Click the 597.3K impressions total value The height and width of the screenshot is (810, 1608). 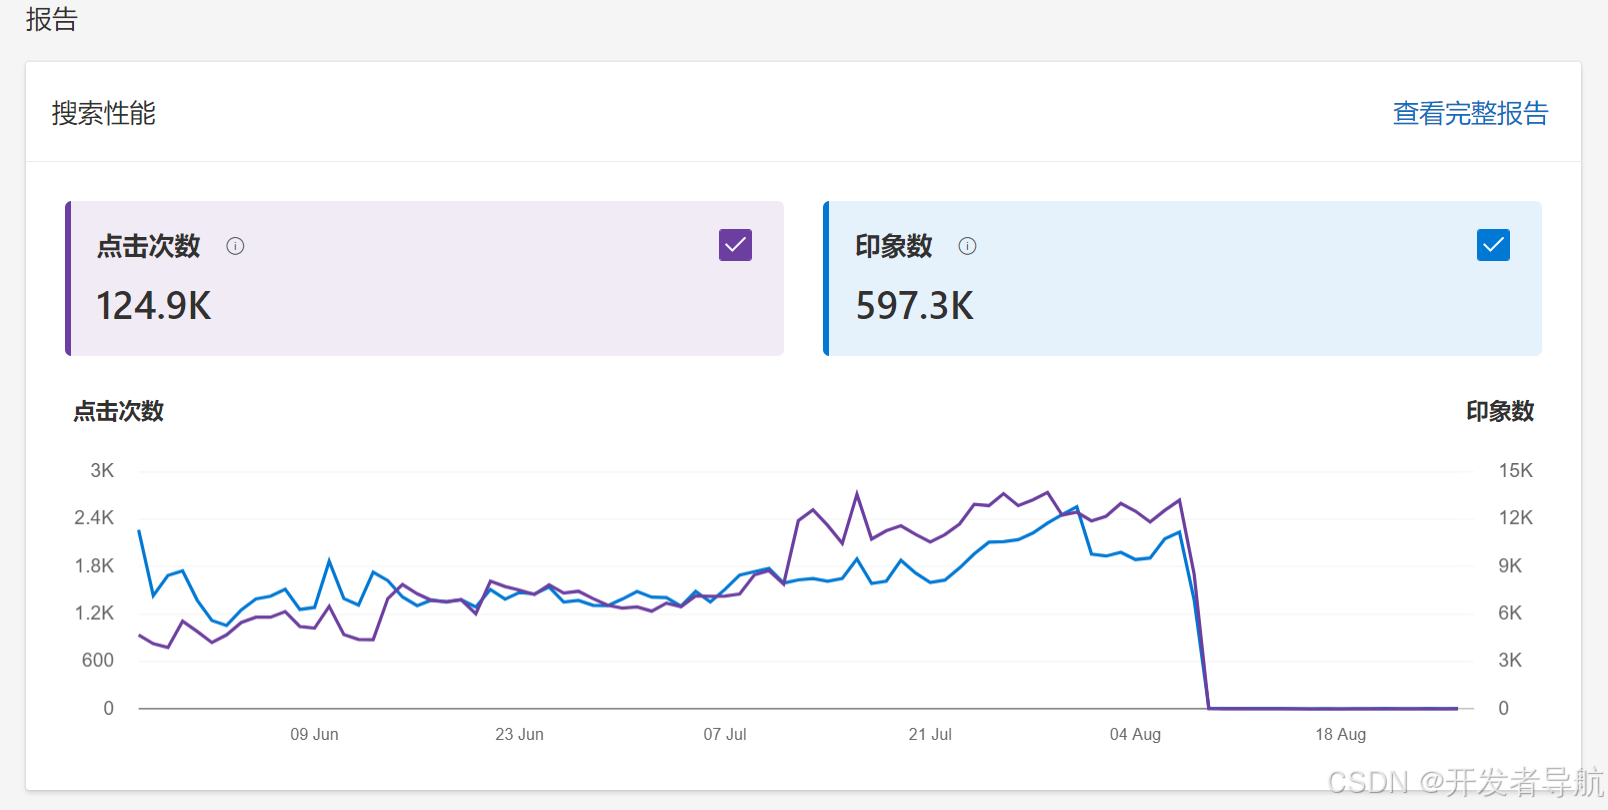(914, 306)
